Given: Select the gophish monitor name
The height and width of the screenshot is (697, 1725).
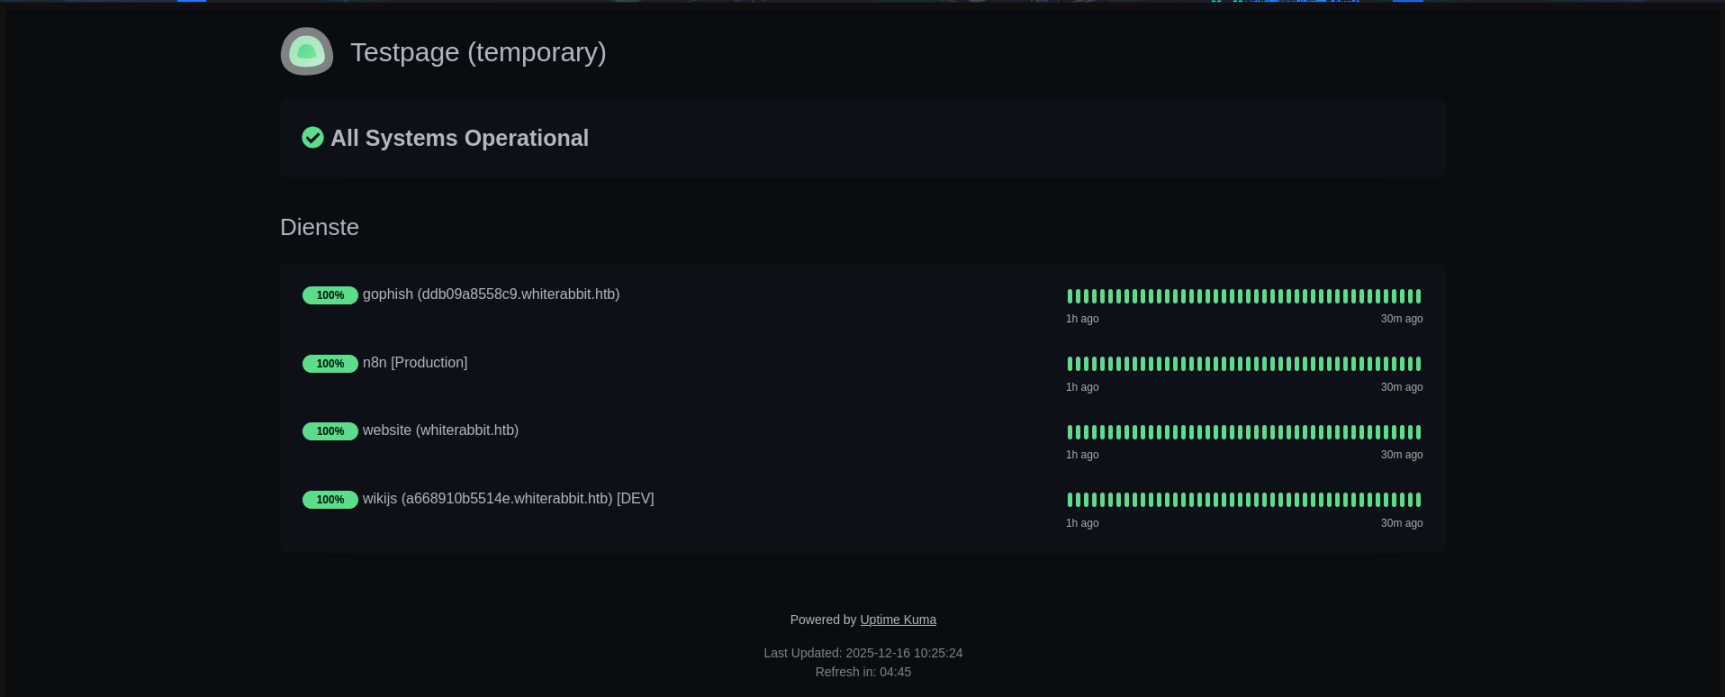Looking at the screenshot, I should click(491, 294).
